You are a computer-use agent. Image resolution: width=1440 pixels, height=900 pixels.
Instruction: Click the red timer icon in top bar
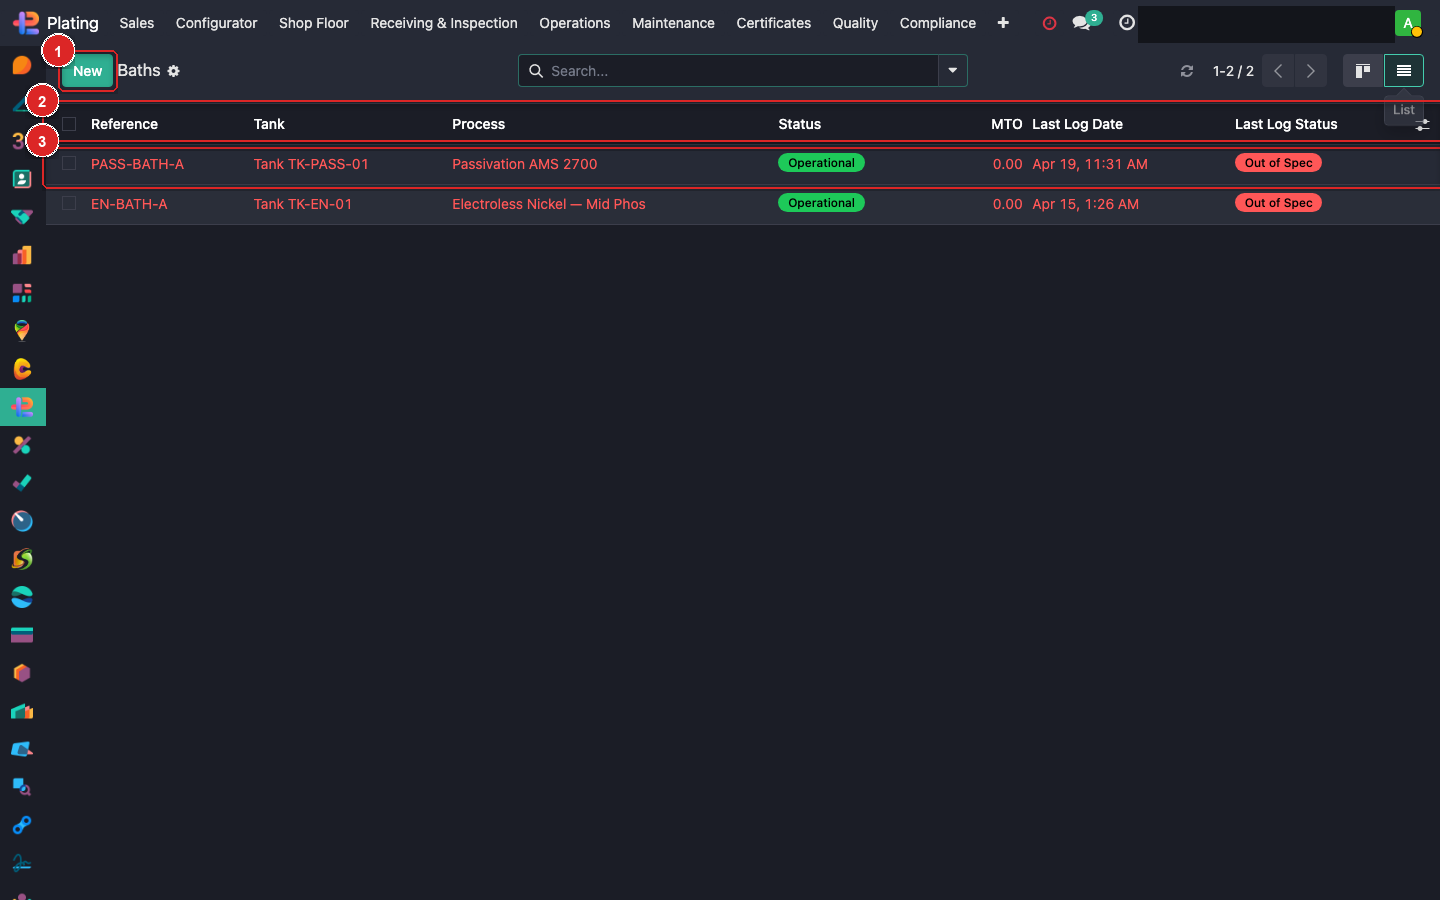tap(1049, 23)
